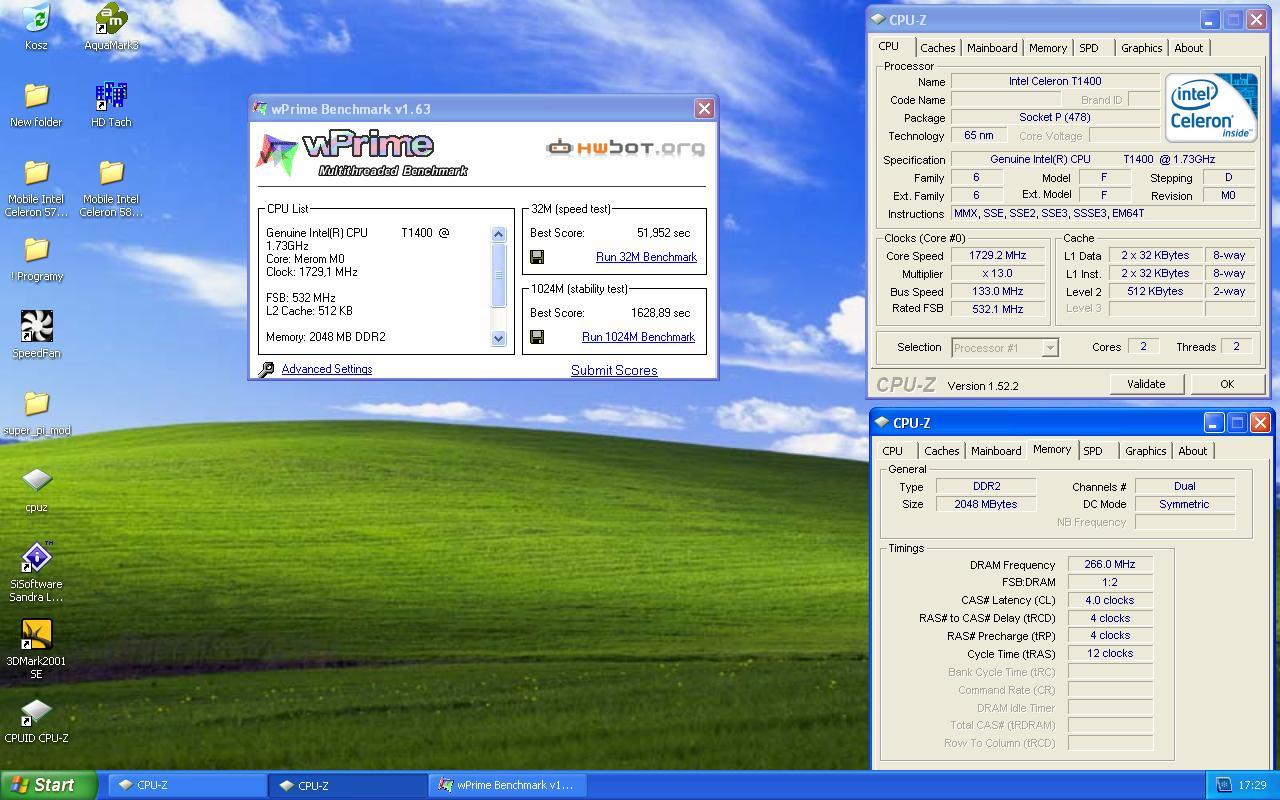Open SPD tab in upper CPU-Z window

click(1089, 48)
